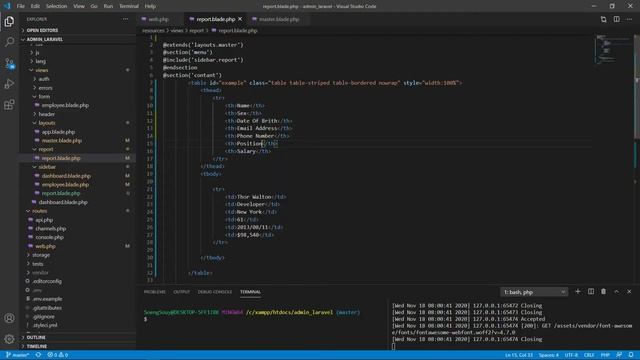The height and width of the screenshot is (360, 640).
Task: Select the terminal from '1: bash, php' dropdown
Action: pyautogui.click(x=534, y=292)
